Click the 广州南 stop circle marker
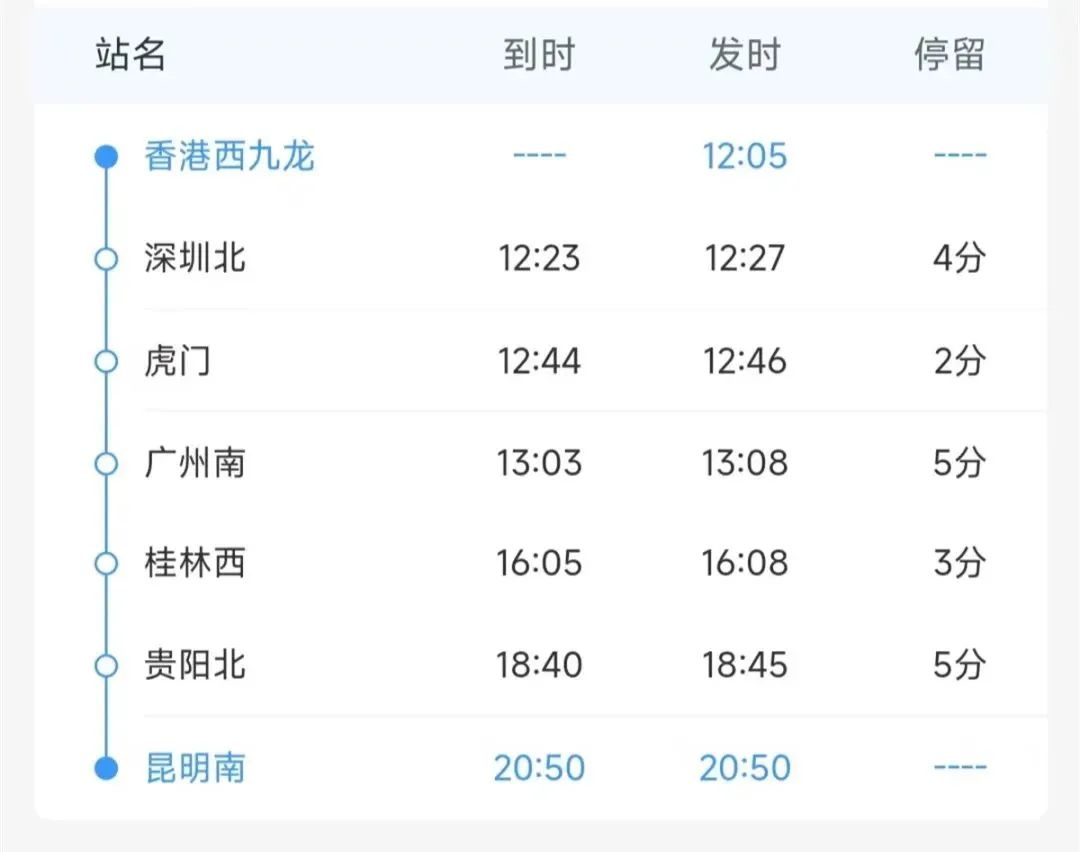 pos(106,463)
